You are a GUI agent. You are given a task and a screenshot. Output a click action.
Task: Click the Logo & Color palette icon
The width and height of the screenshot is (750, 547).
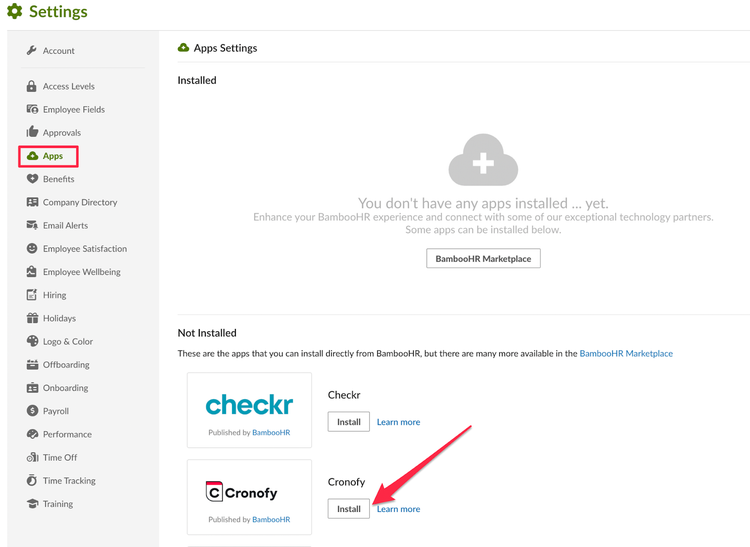(x=32, y=341)
